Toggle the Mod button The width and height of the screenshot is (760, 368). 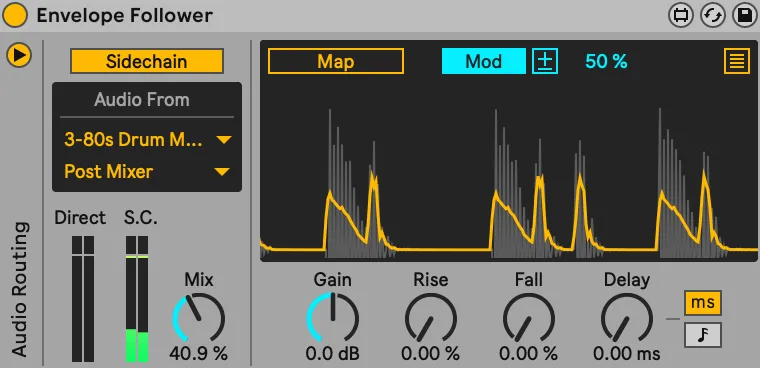[x=483, y=62]
